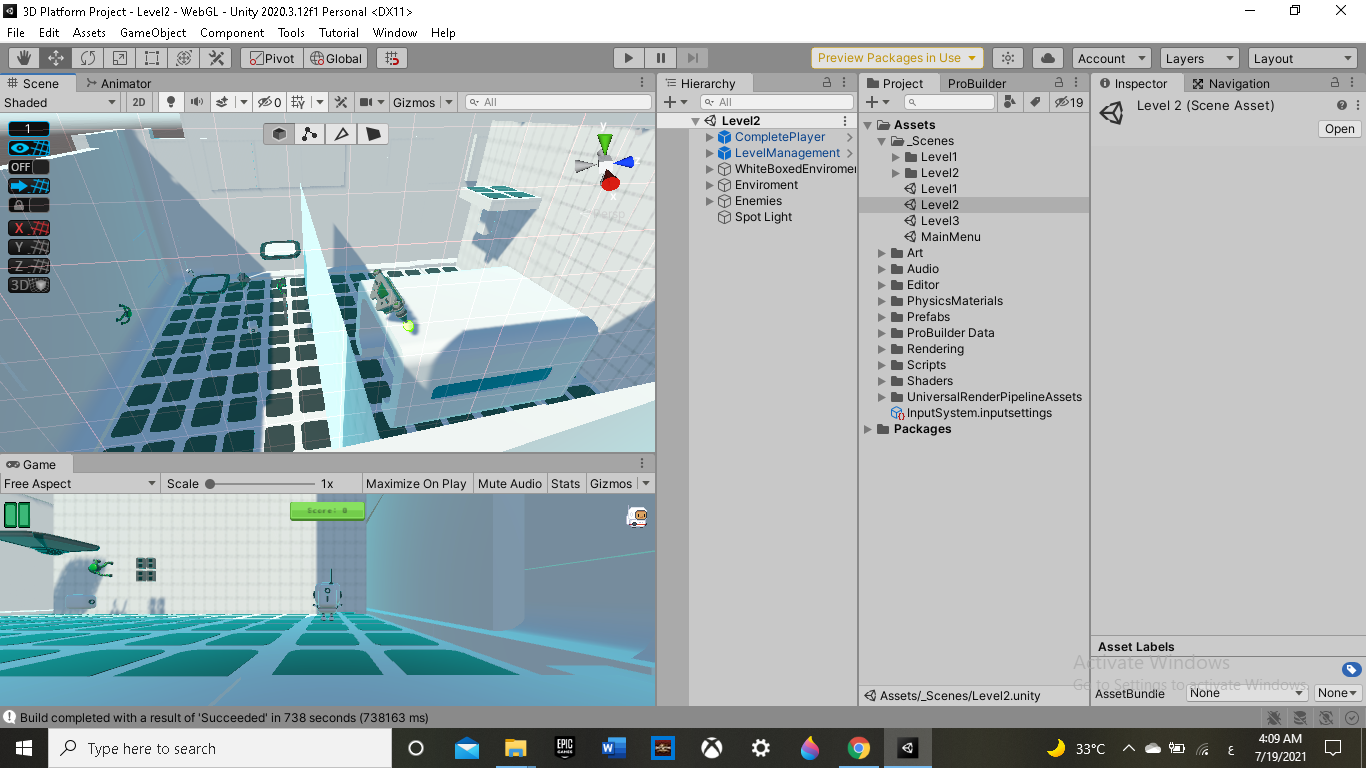Click the Hierarchy search field
The width and height of the screenshot is (1366, 768).
775,102
